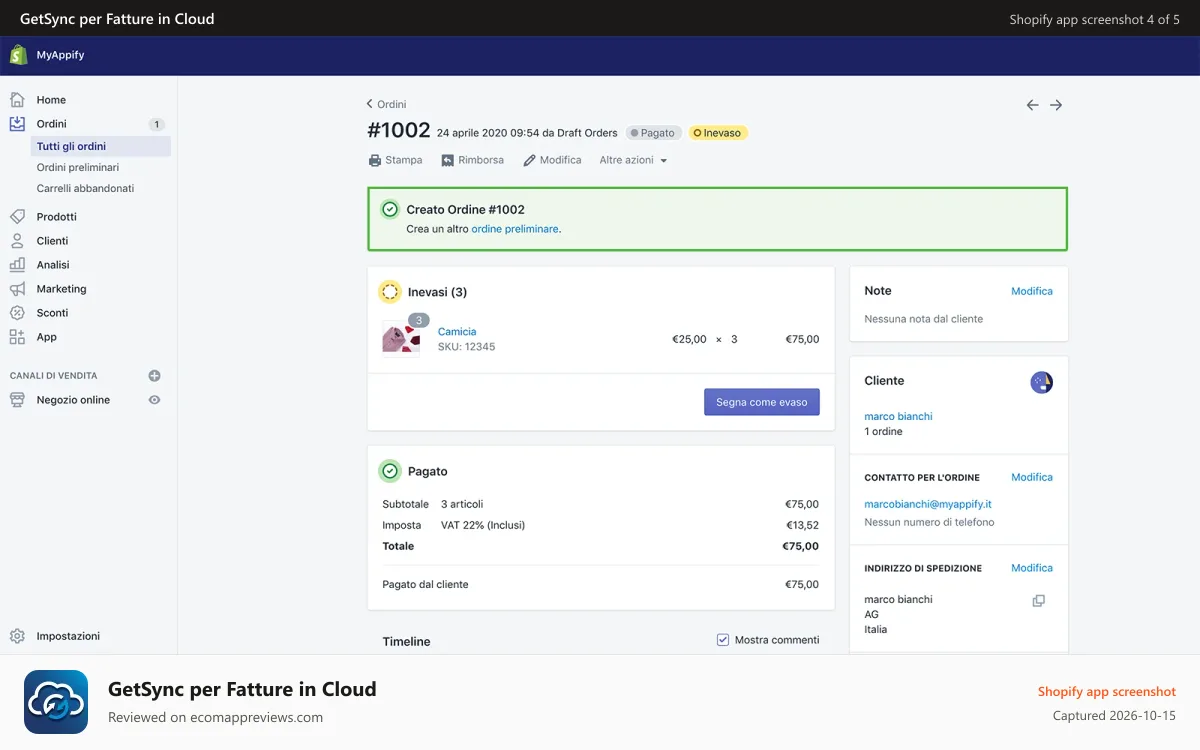Click Rimborsa refund action
This screenshot has width=1200, height=750.
point(473,160)
